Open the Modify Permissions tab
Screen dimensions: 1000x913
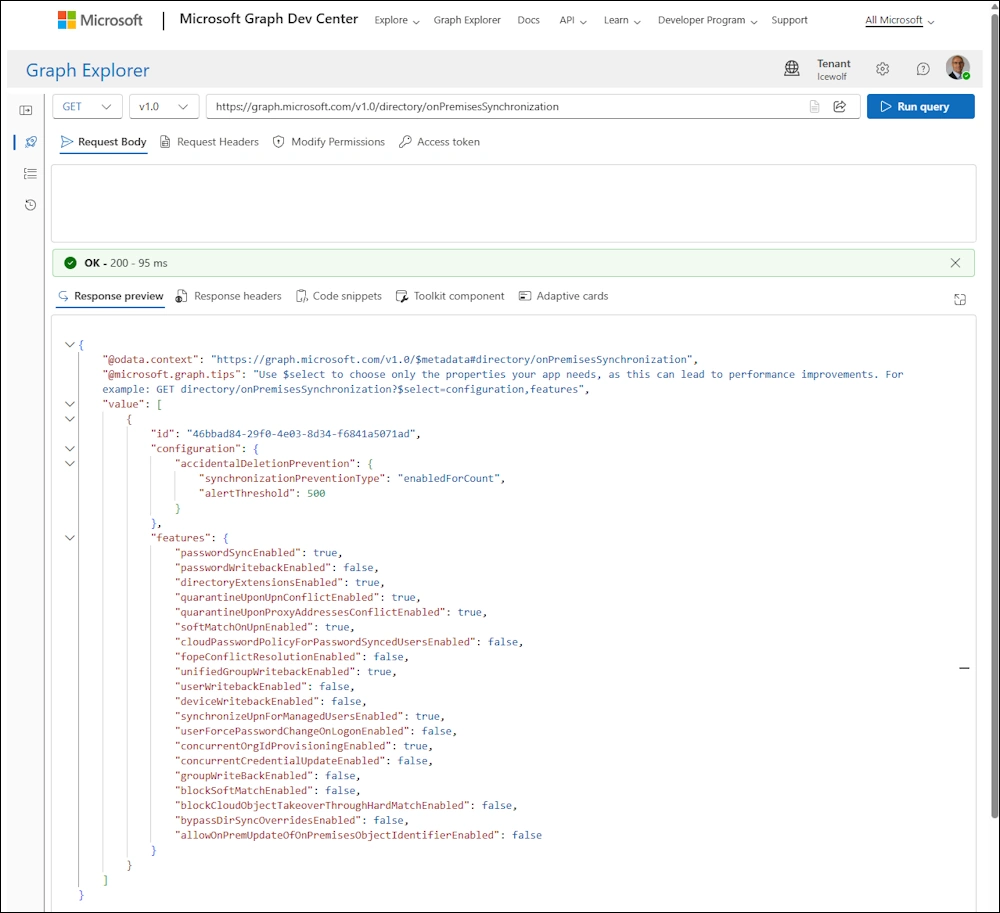click(328, 142)
